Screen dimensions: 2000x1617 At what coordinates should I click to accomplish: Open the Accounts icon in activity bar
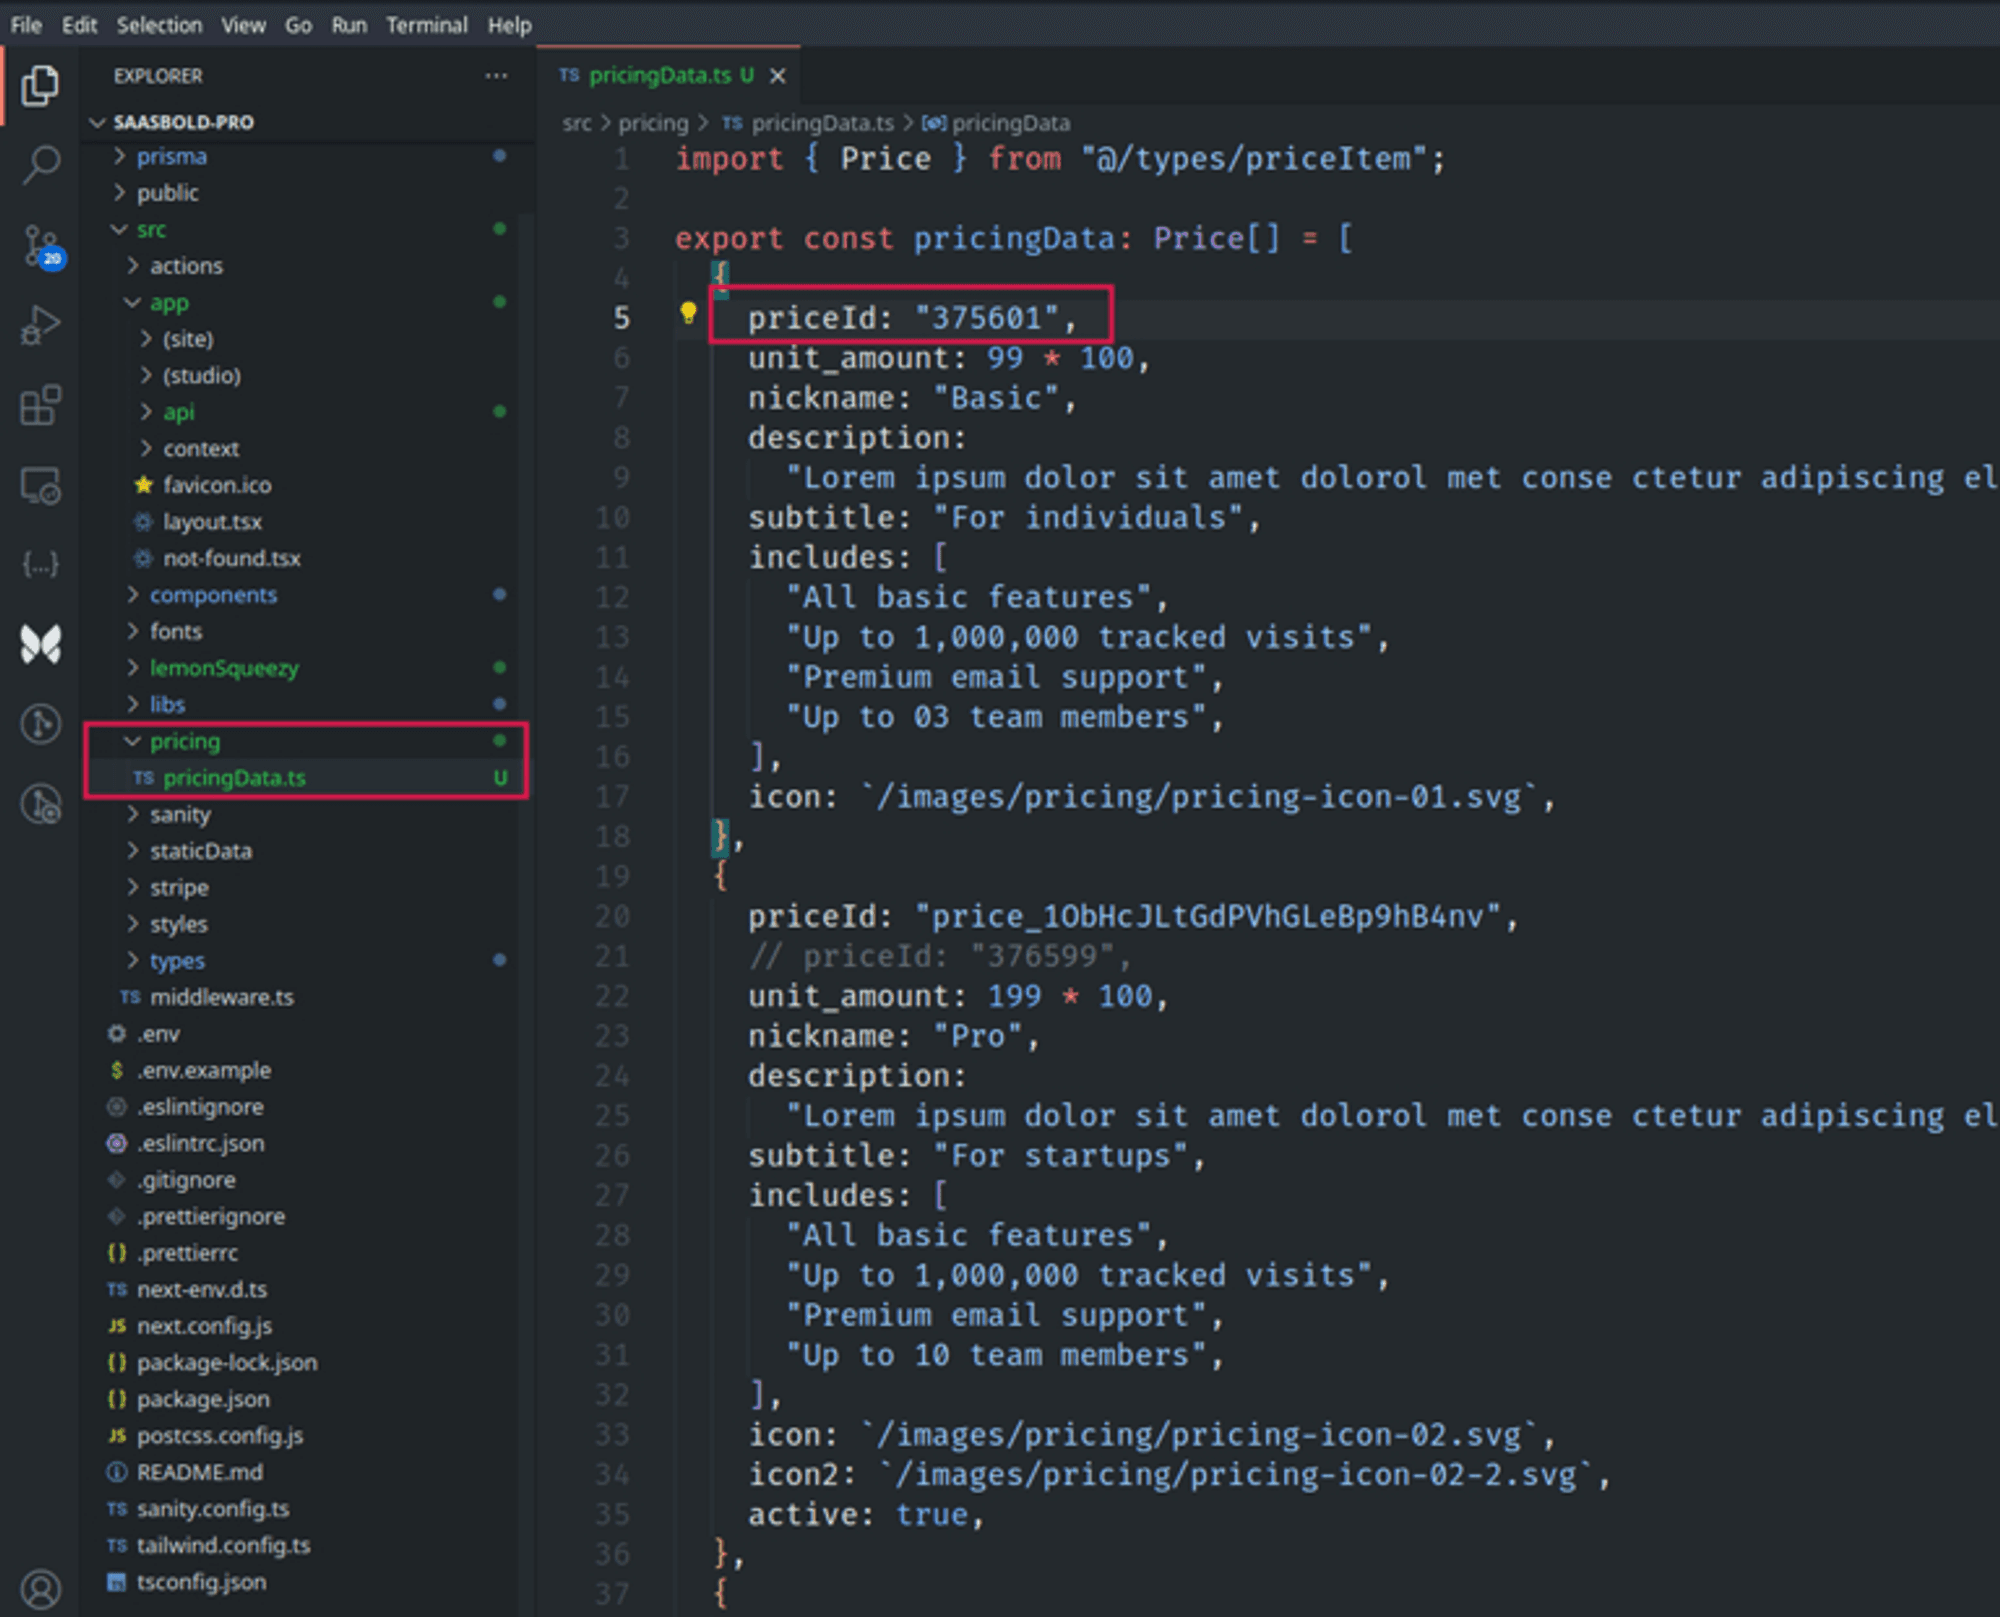tap(40, 1588)
